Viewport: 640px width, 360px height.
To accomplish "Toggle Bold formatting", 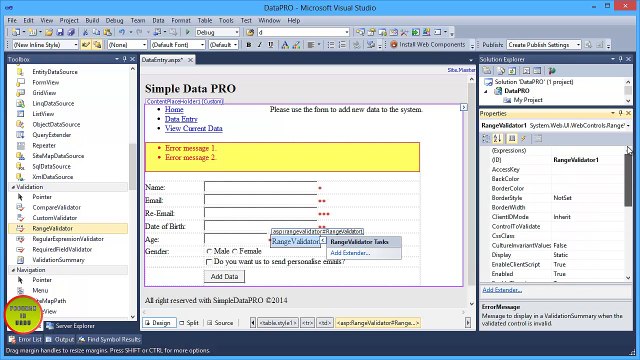I will pos(249,45).
